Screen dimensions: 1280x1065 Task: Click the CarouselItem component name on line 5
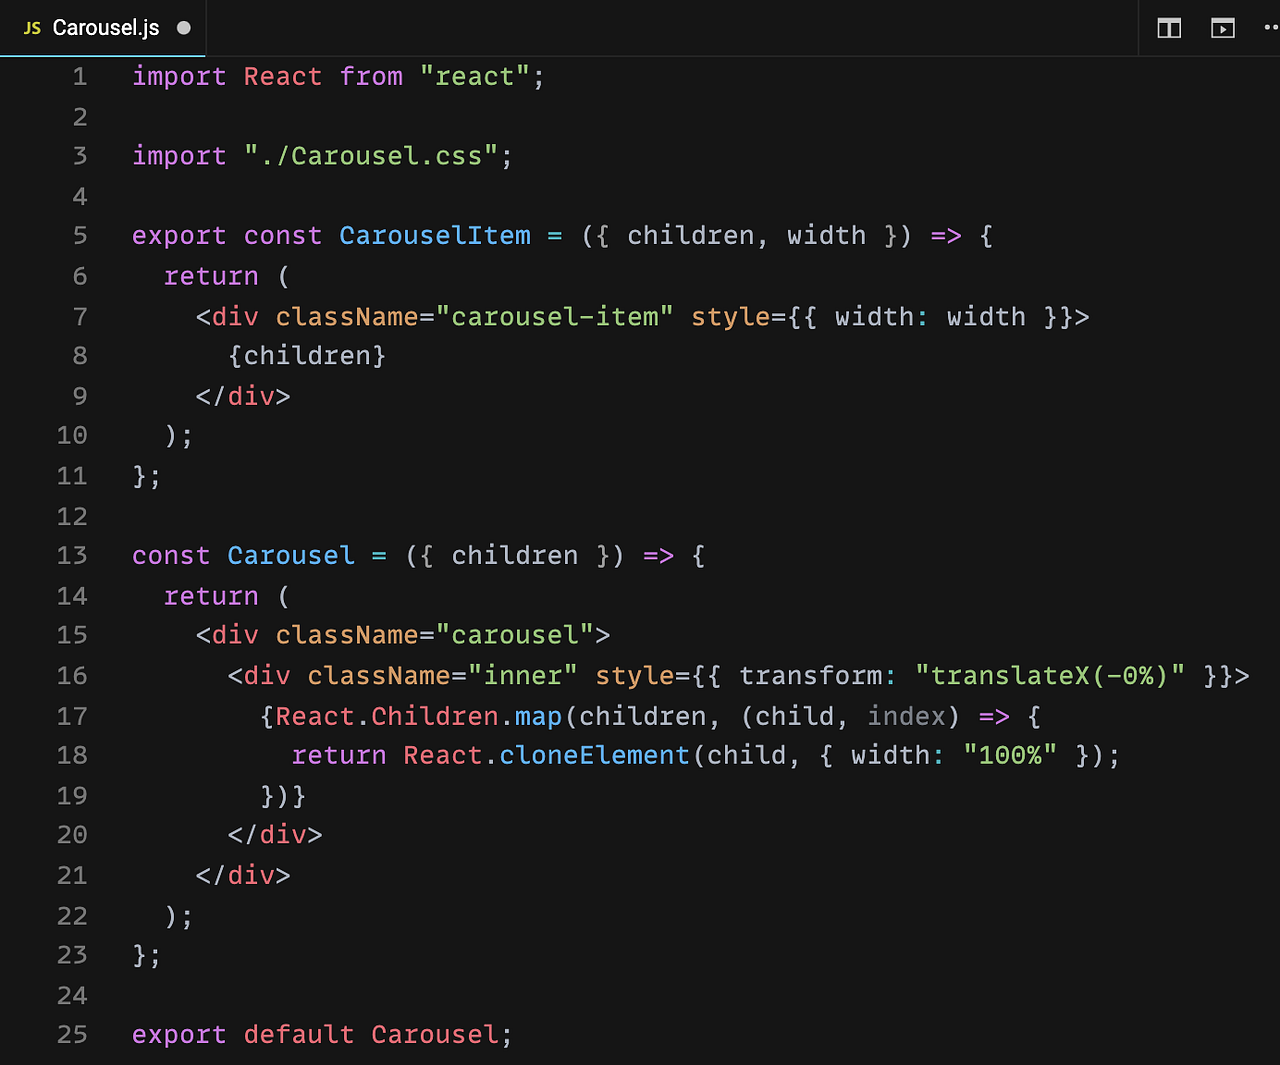click(435, 236)
